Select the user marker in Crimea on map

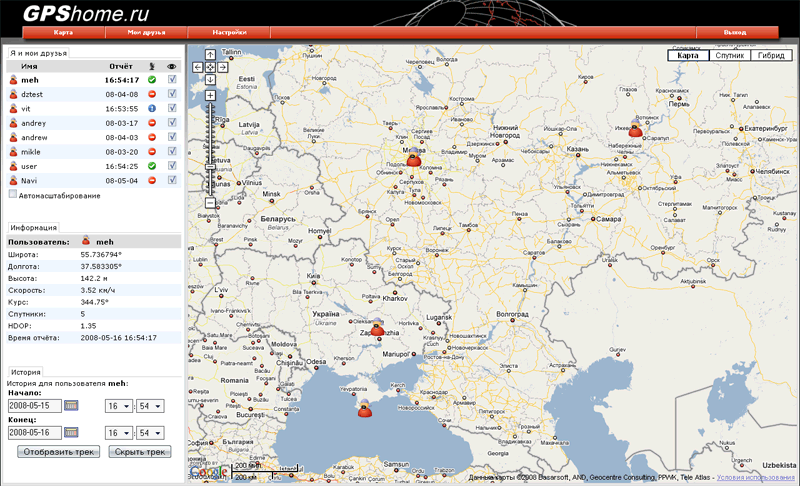[365, 408]
